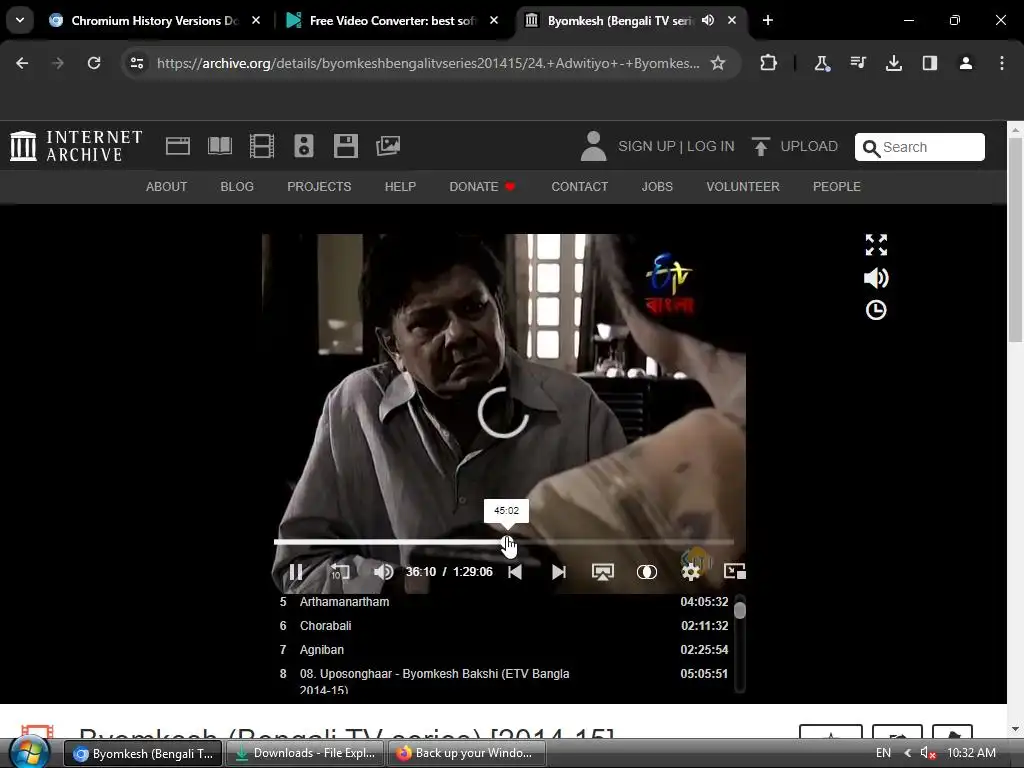Play playlist item 08. Uposonghaar

click(504, 680)
